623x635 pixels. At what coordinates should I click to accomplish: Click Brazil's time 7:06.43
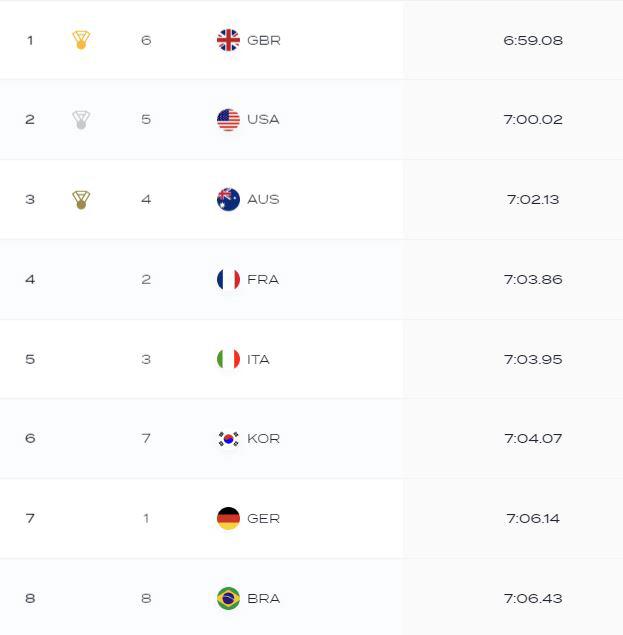[533, 598]
